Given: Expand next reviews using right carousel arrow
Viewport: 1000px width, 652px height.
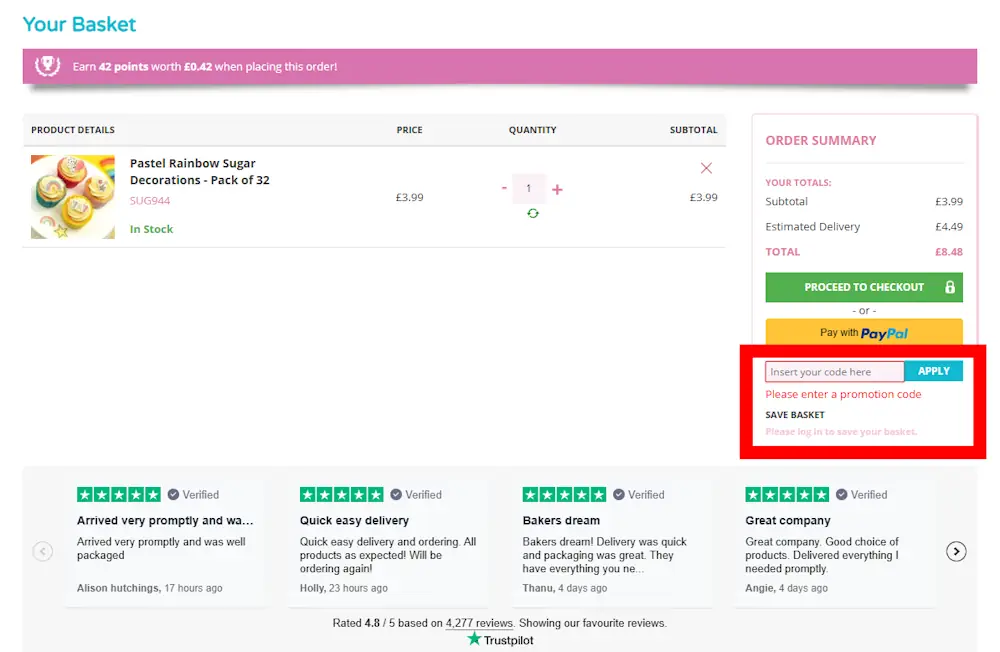Looking at the screenshot, I should coord(956,551).
